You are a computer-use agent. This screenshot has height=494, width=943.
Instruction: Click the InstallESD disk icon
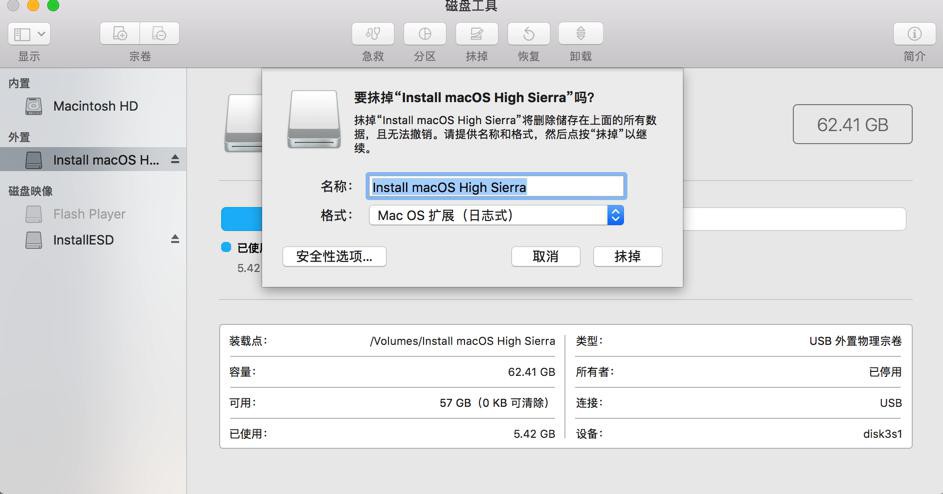(x=34, y=240)
